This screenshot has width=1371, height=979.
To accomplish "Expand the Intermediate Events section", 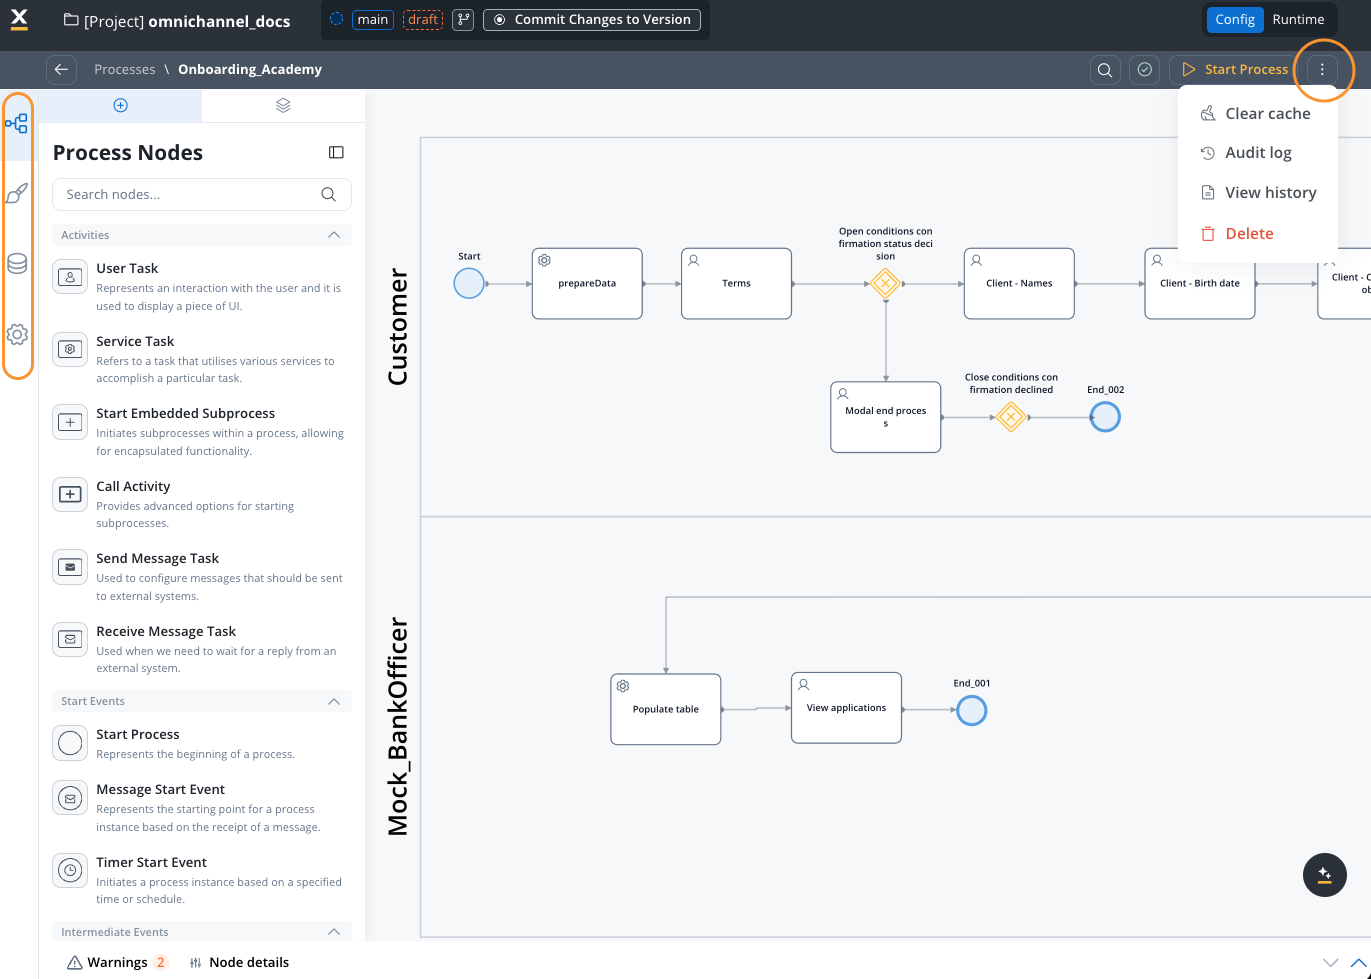I will pyautogui.click(x=334, y=931).
